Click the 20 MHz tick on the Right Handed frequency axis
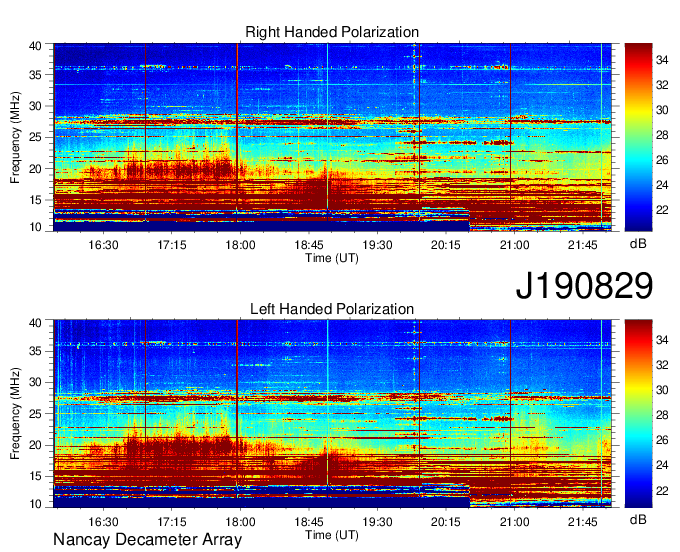The image size is (680, 552). pyautogui.click(x=36, y=169)
